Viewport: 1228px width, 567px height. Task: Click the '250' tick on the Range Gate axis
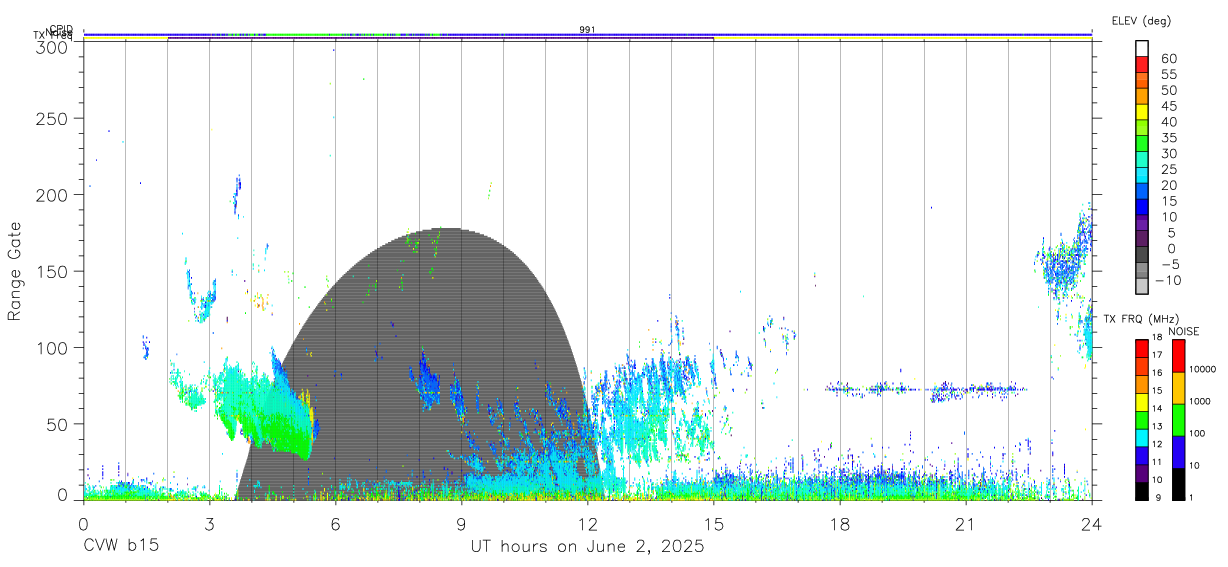click(x=52, y=119)
